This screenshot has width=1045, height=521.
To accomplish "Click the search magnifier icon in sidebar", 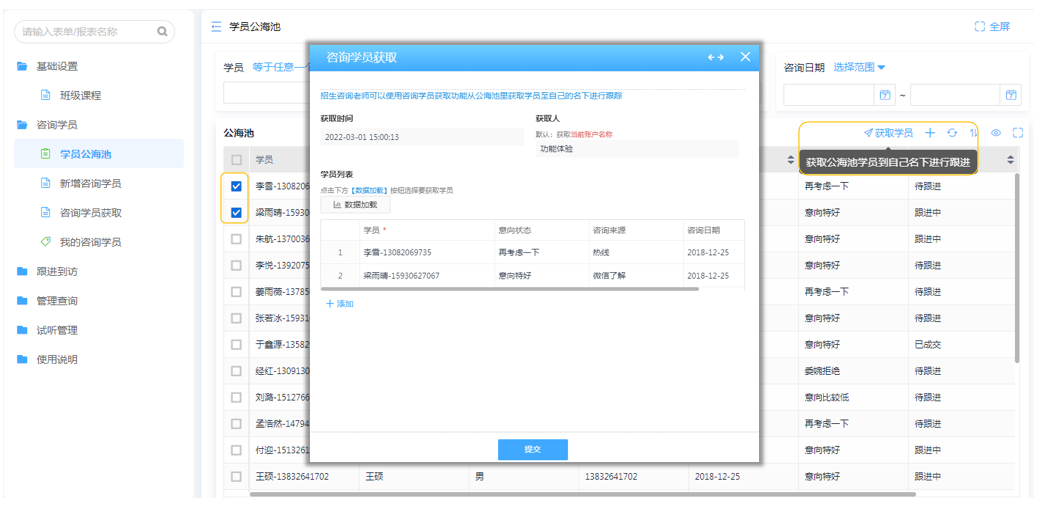I will (x=163, y=32).
